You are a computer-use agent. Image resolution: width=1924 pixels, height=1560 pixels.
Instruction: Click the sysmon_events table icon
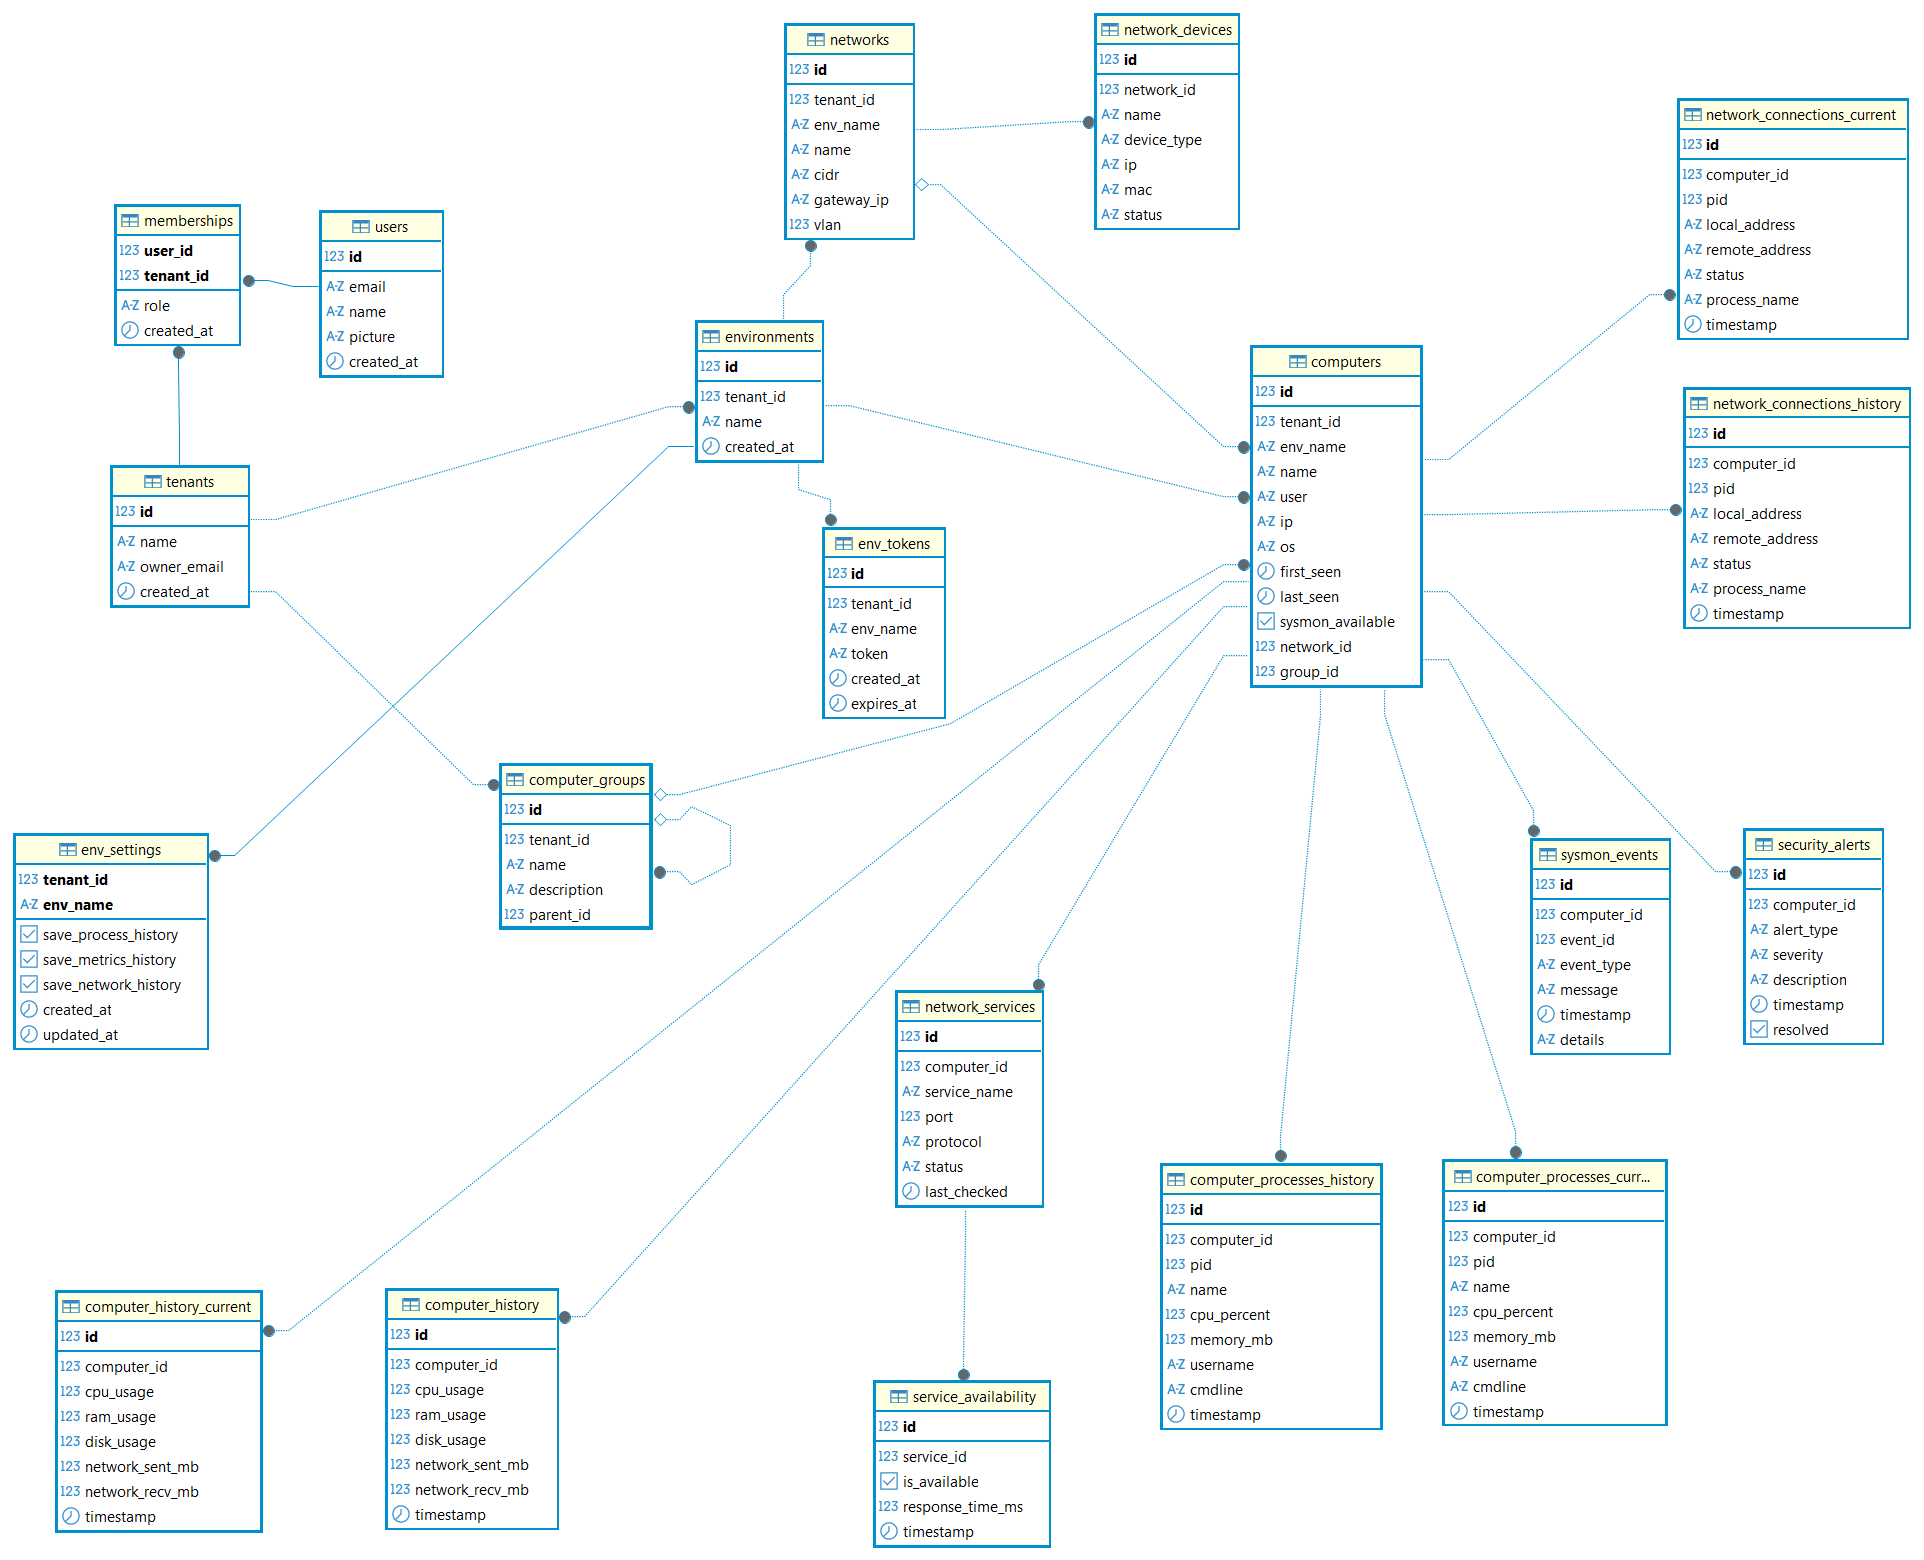pos(1548,855)
